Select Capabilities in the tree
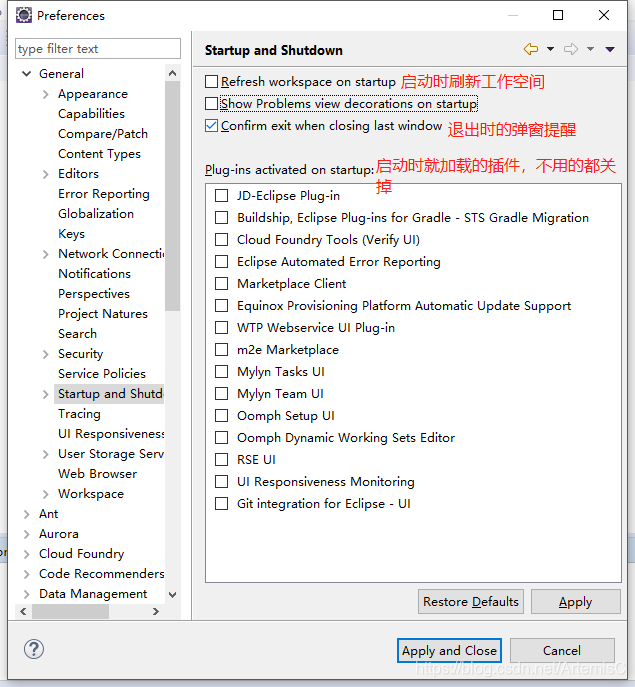The height and width of the screenshot is (687, 635). tap(91, 114)
